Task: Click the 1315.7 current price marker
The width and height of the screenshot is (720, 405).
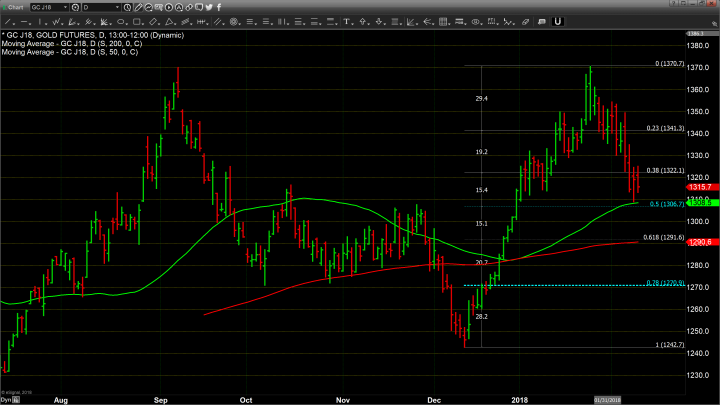Action: pos(699,187)
